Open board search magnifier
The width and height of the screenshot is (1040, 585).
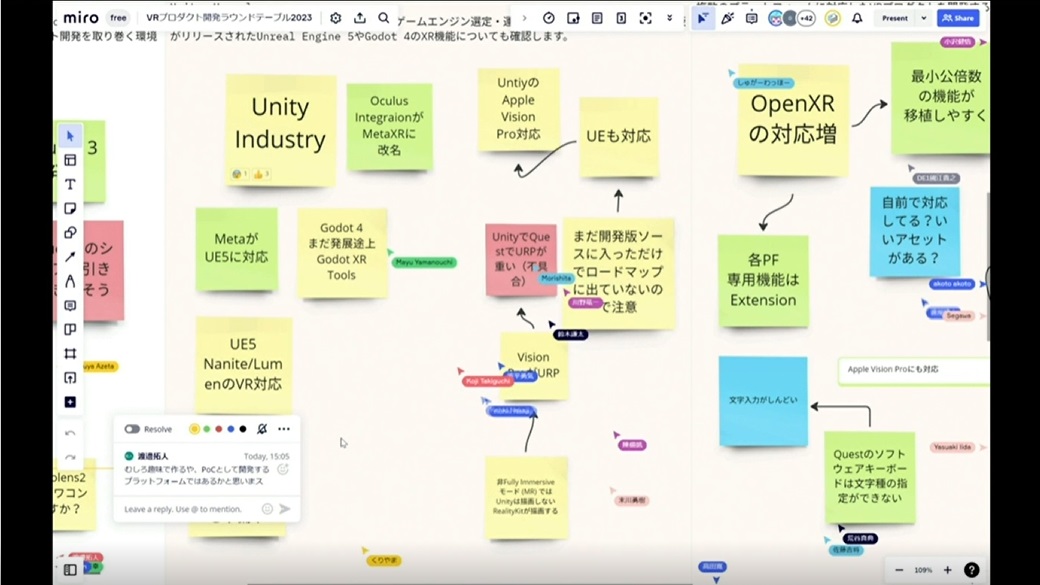pyautogui.click(x=383, y=18)
